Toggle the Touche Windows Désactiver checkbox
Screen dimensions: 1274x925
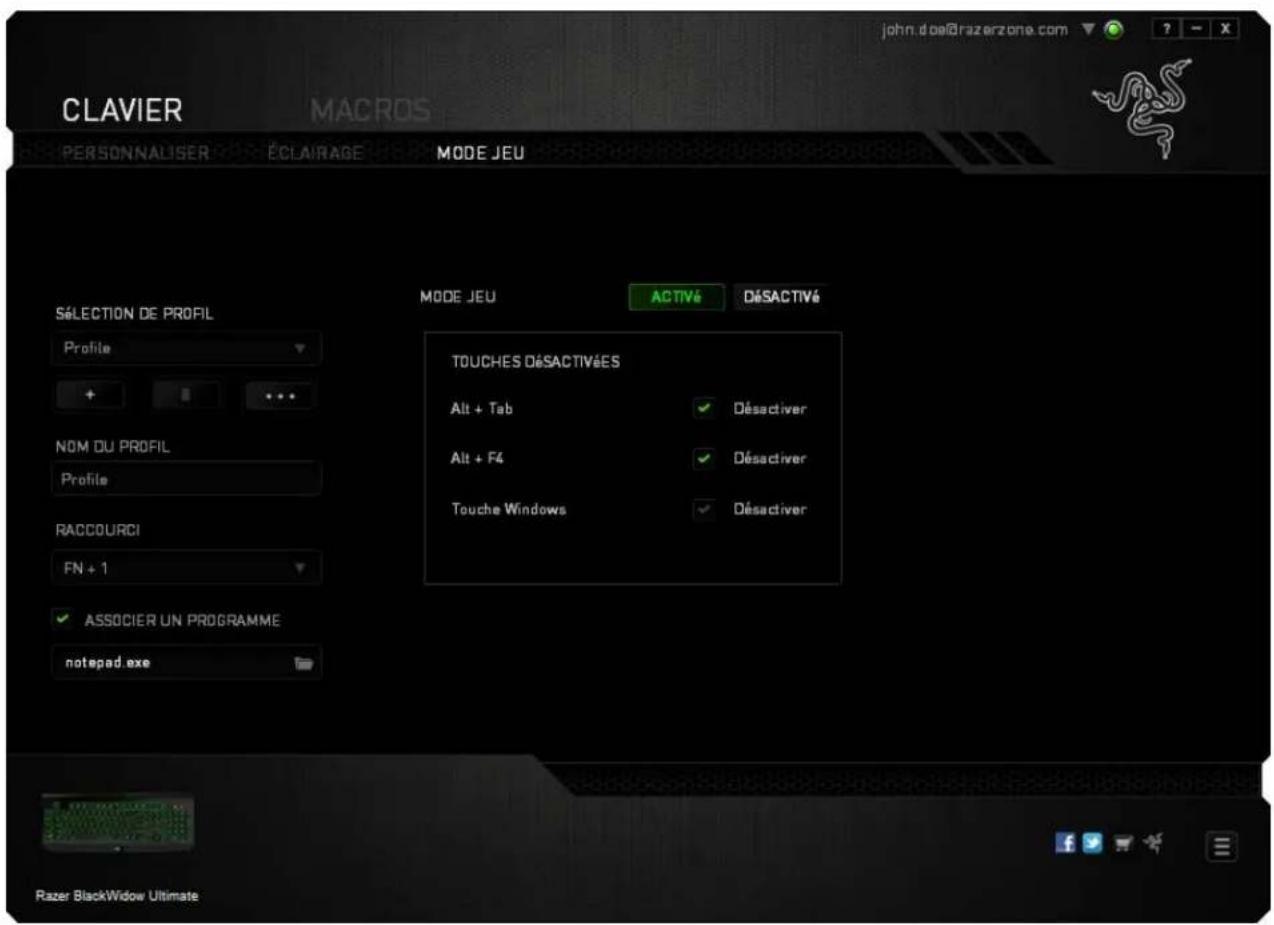click(704, 509)
